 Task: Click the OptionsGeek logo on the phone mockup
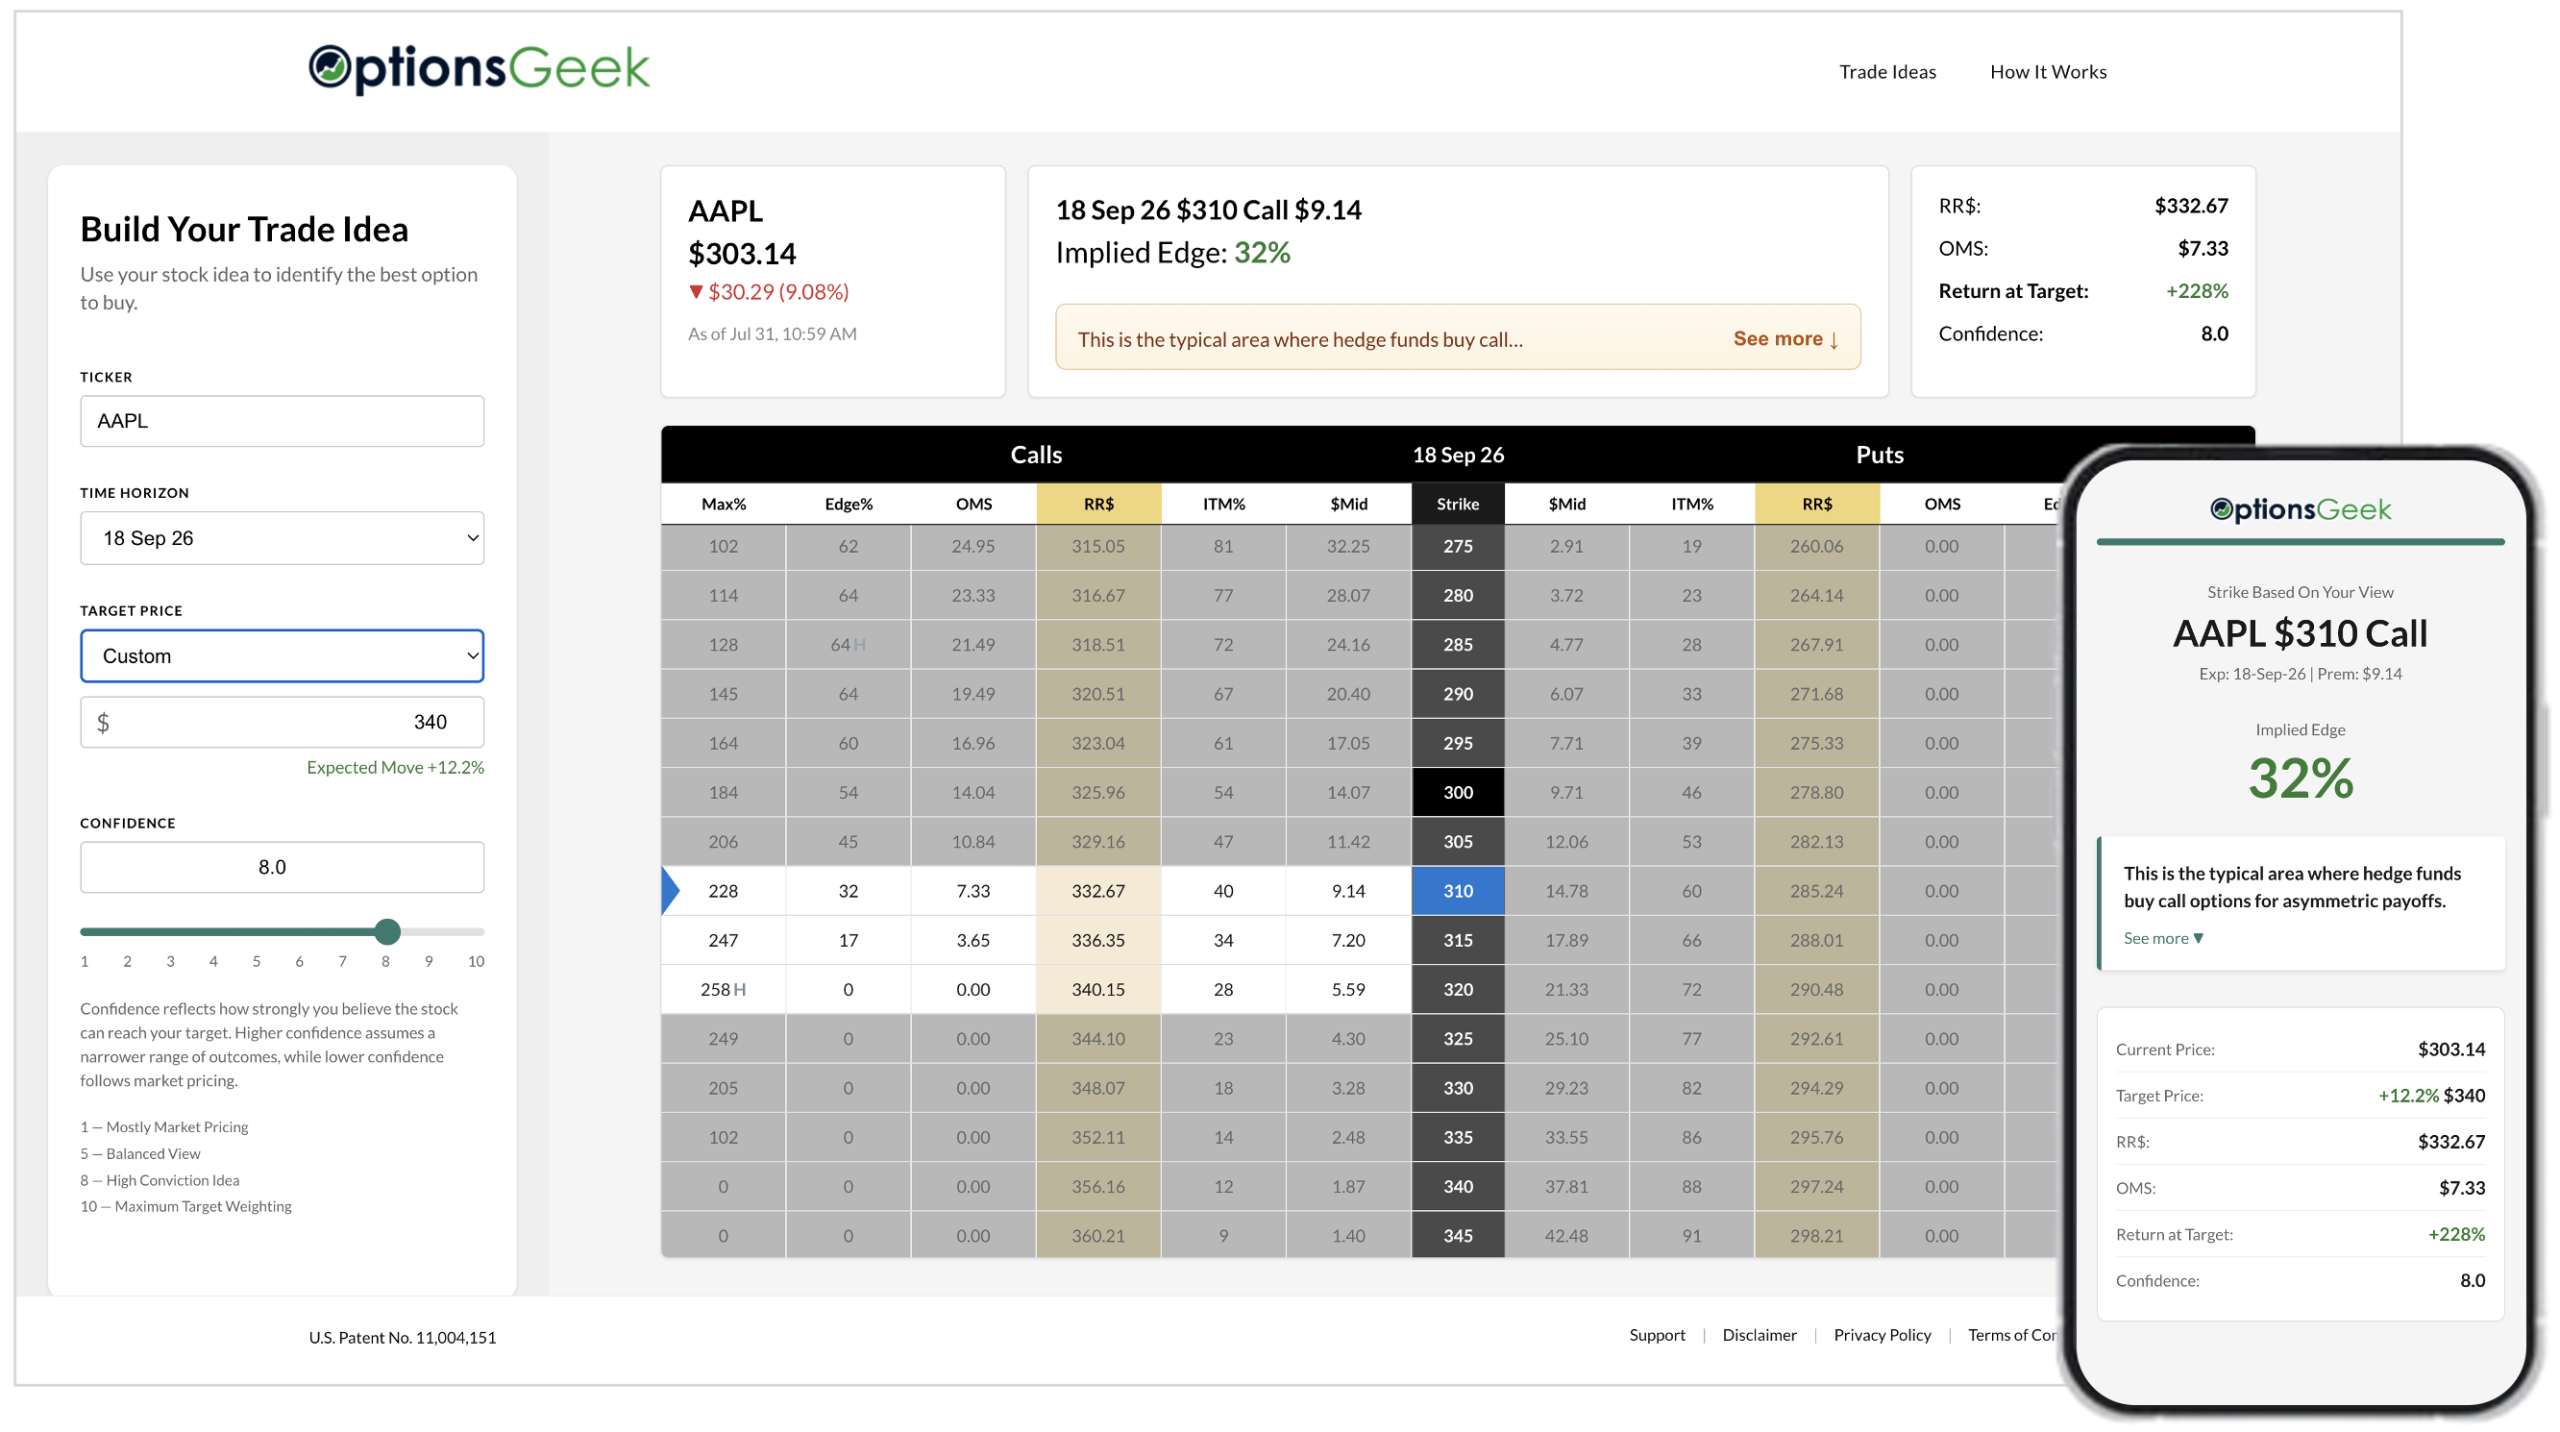[x=2300, y=509]
